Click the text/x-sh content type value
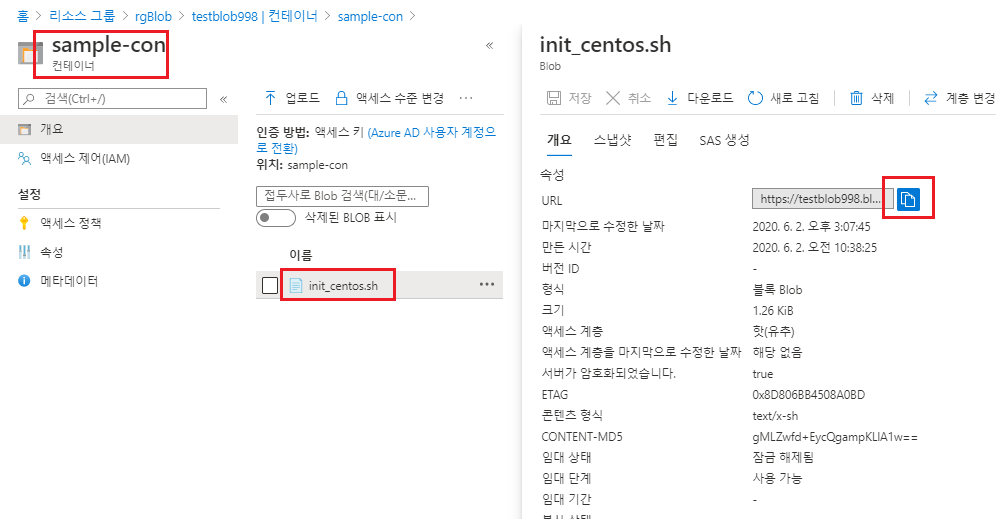The image size is (996, 519). click(x=775, y=416)
